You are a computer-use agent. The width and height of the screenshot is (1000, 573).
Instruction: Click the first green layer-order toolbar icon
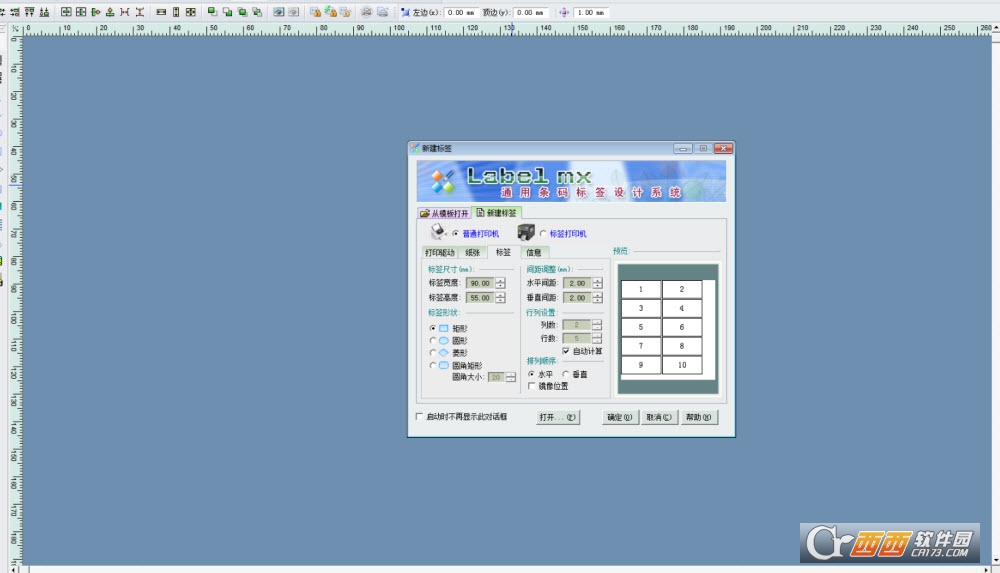pos(212,12)
